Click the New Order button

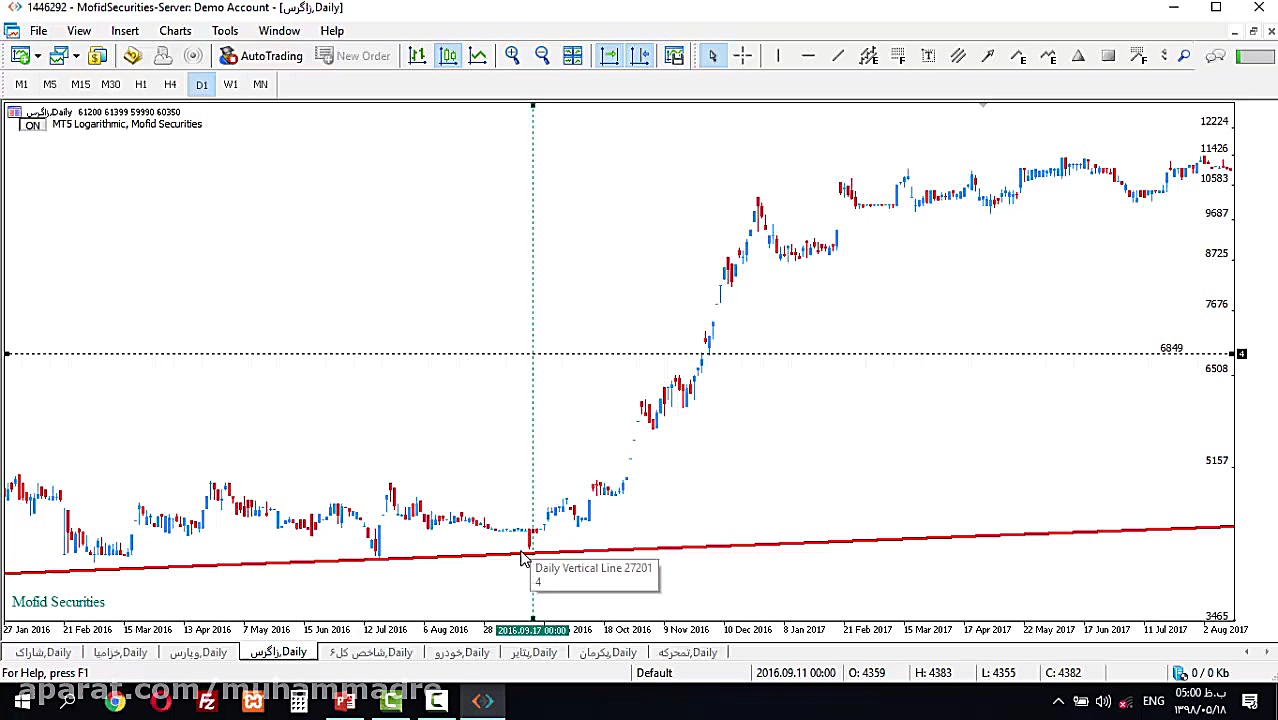pos(353,56)
